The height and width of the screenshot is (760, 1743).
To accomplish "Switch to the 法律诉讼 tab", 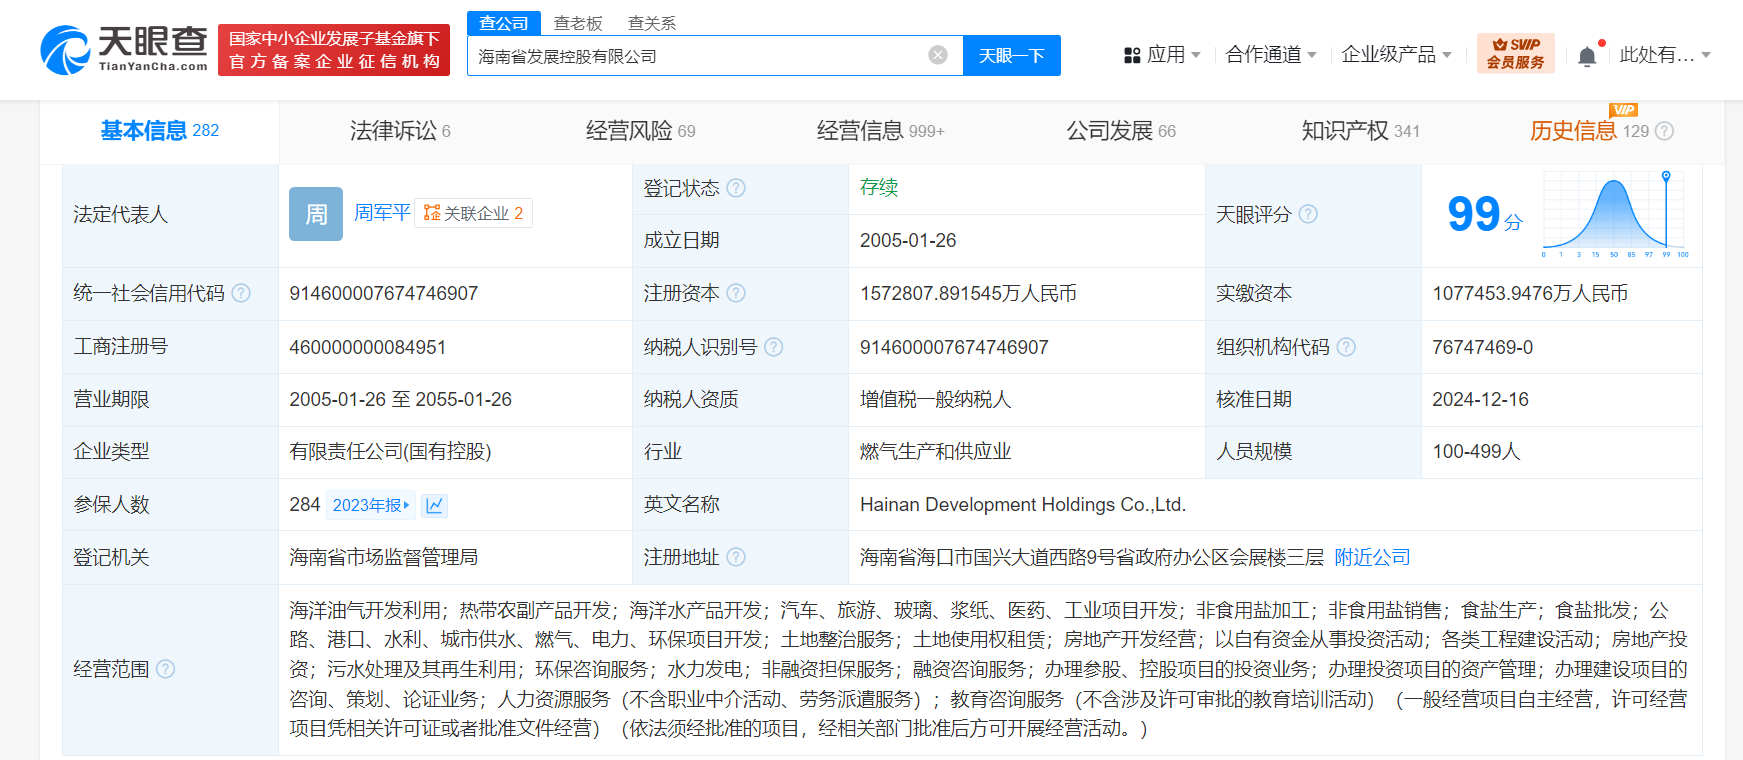I will point(399,131).
